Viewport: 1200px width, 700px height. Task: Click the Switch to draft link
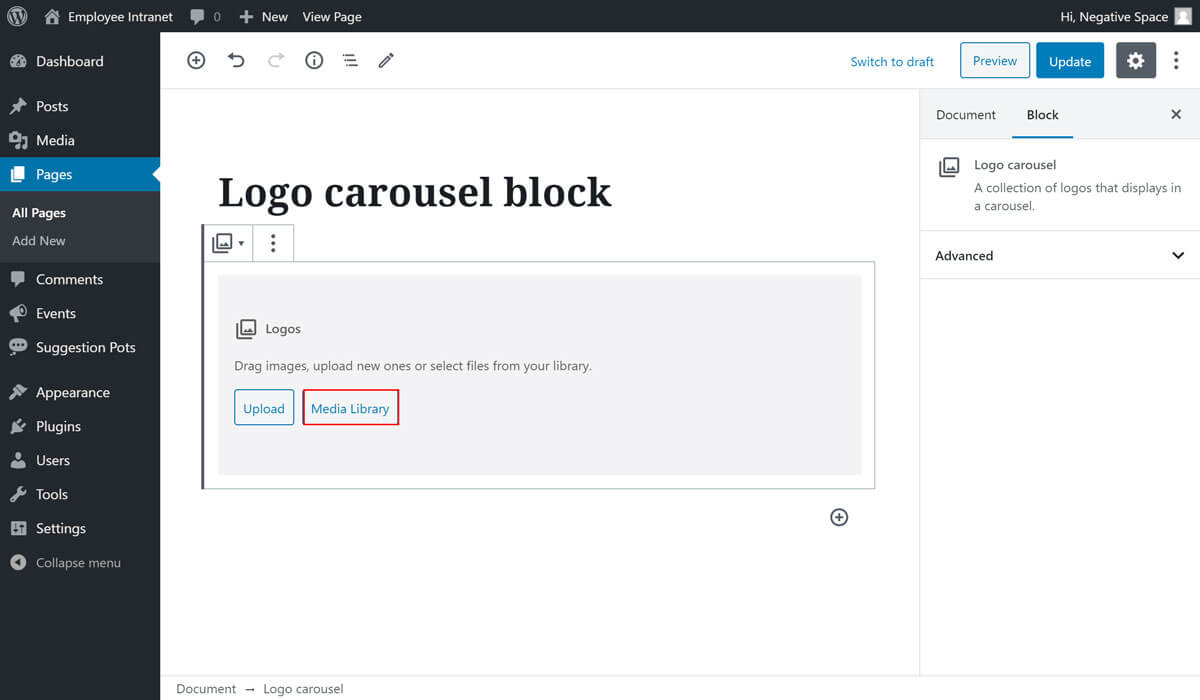point(891,62)
